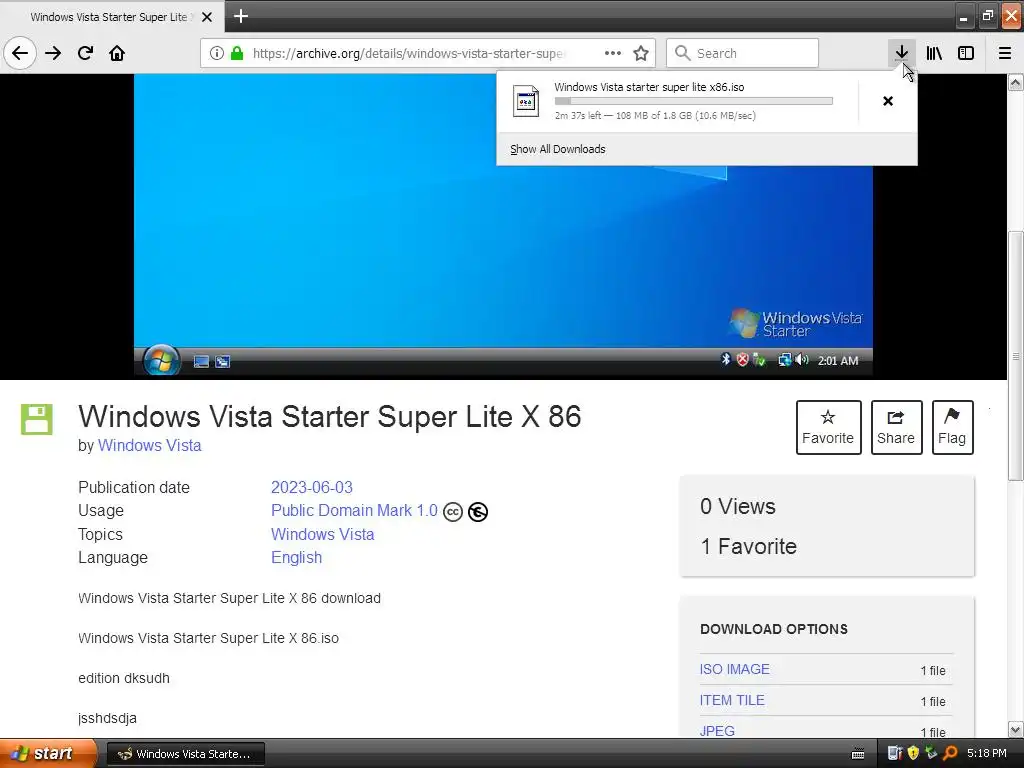Open the Windows Vista topic link

[323, 534]
